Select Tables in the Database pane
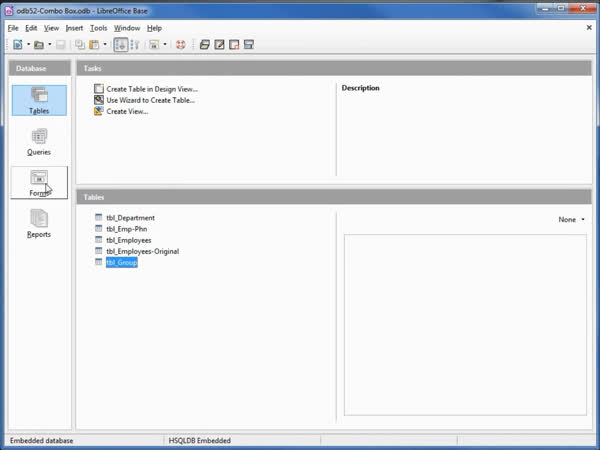 point(39,100)
